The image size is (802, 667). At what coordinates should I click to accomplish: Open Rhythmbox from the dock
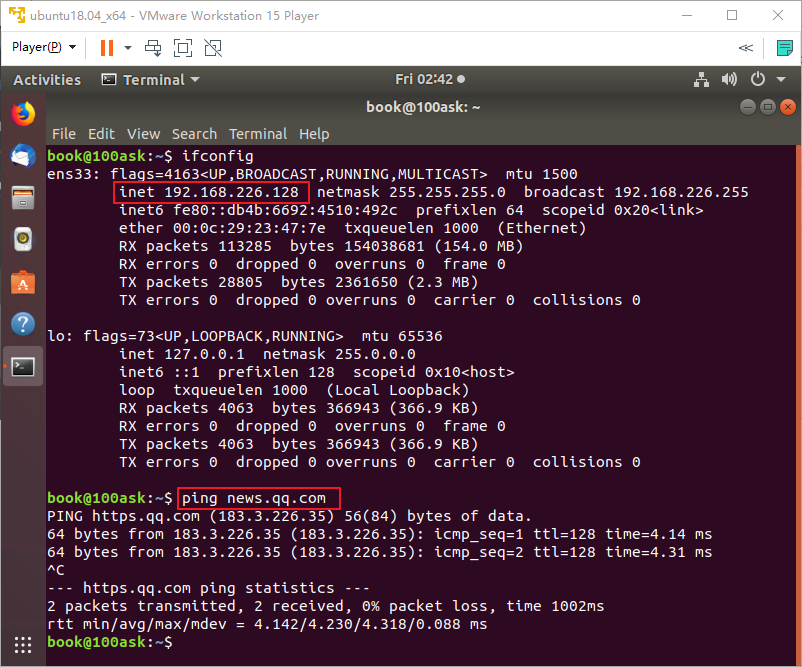[x=23, y=239]
